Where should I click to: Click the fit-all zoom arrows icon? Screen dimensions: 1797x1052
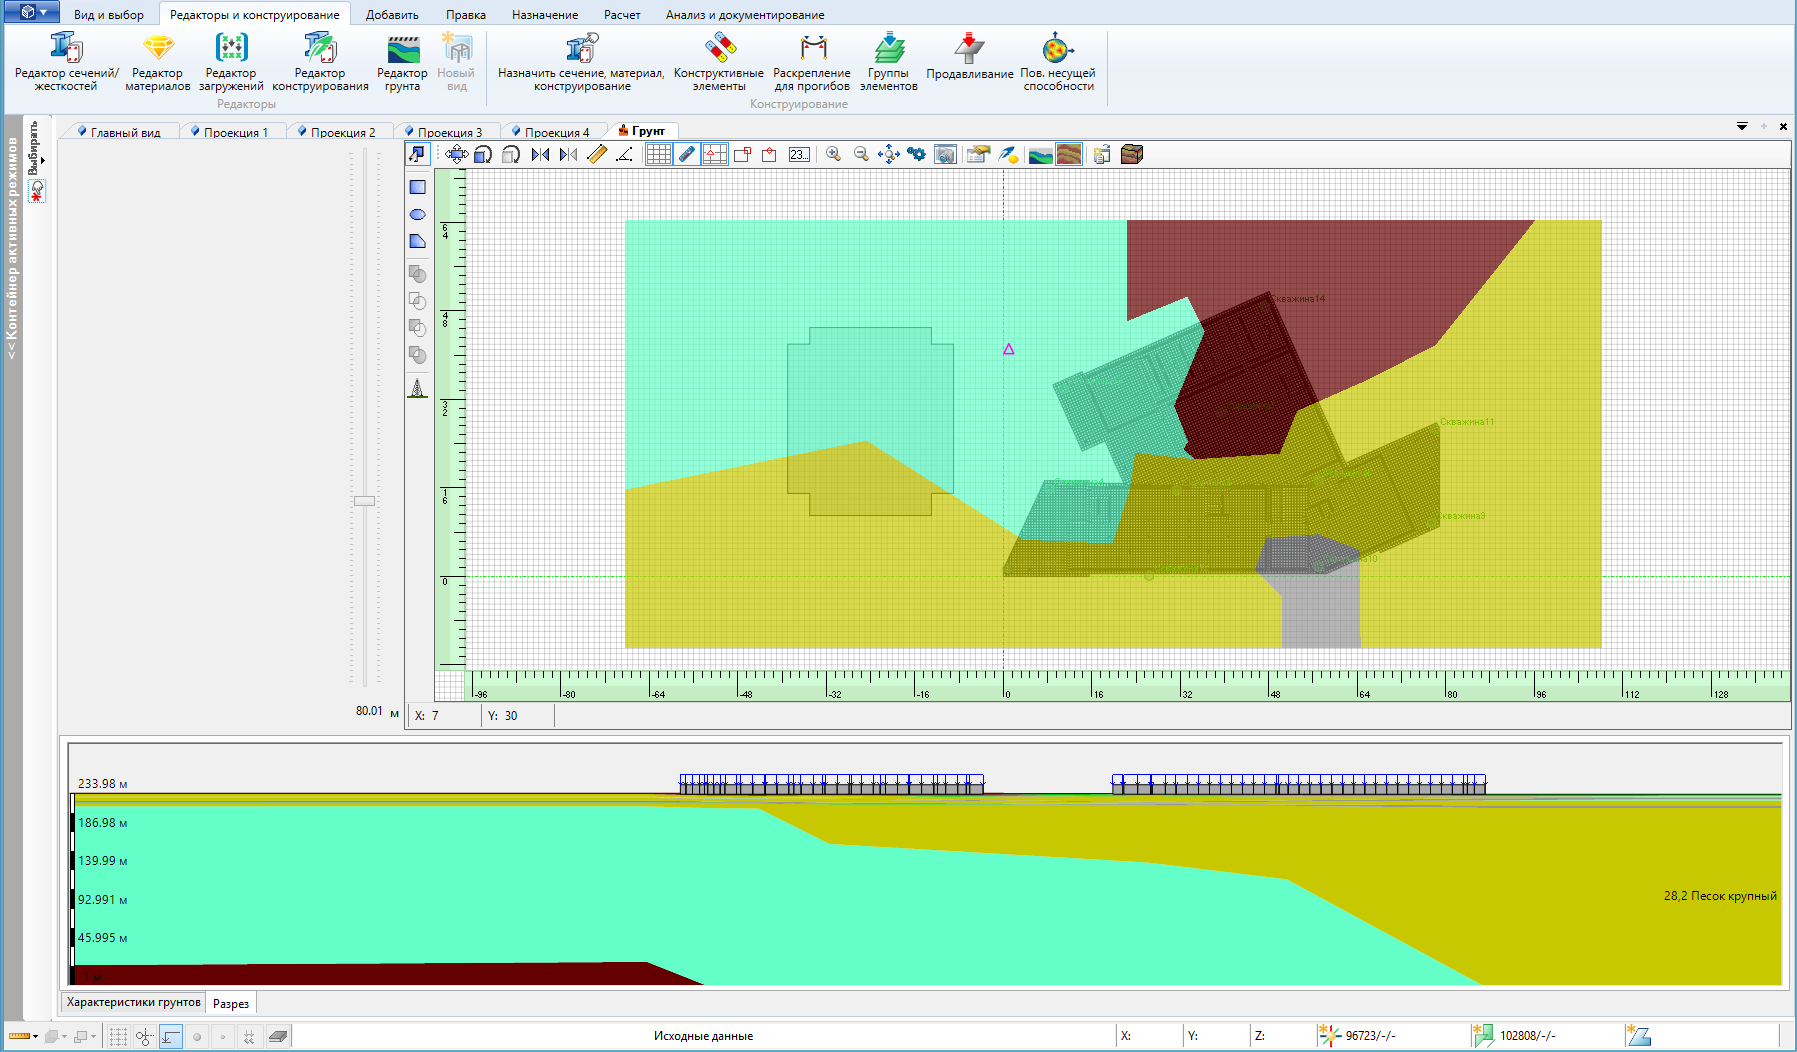[x=888, y=154]
